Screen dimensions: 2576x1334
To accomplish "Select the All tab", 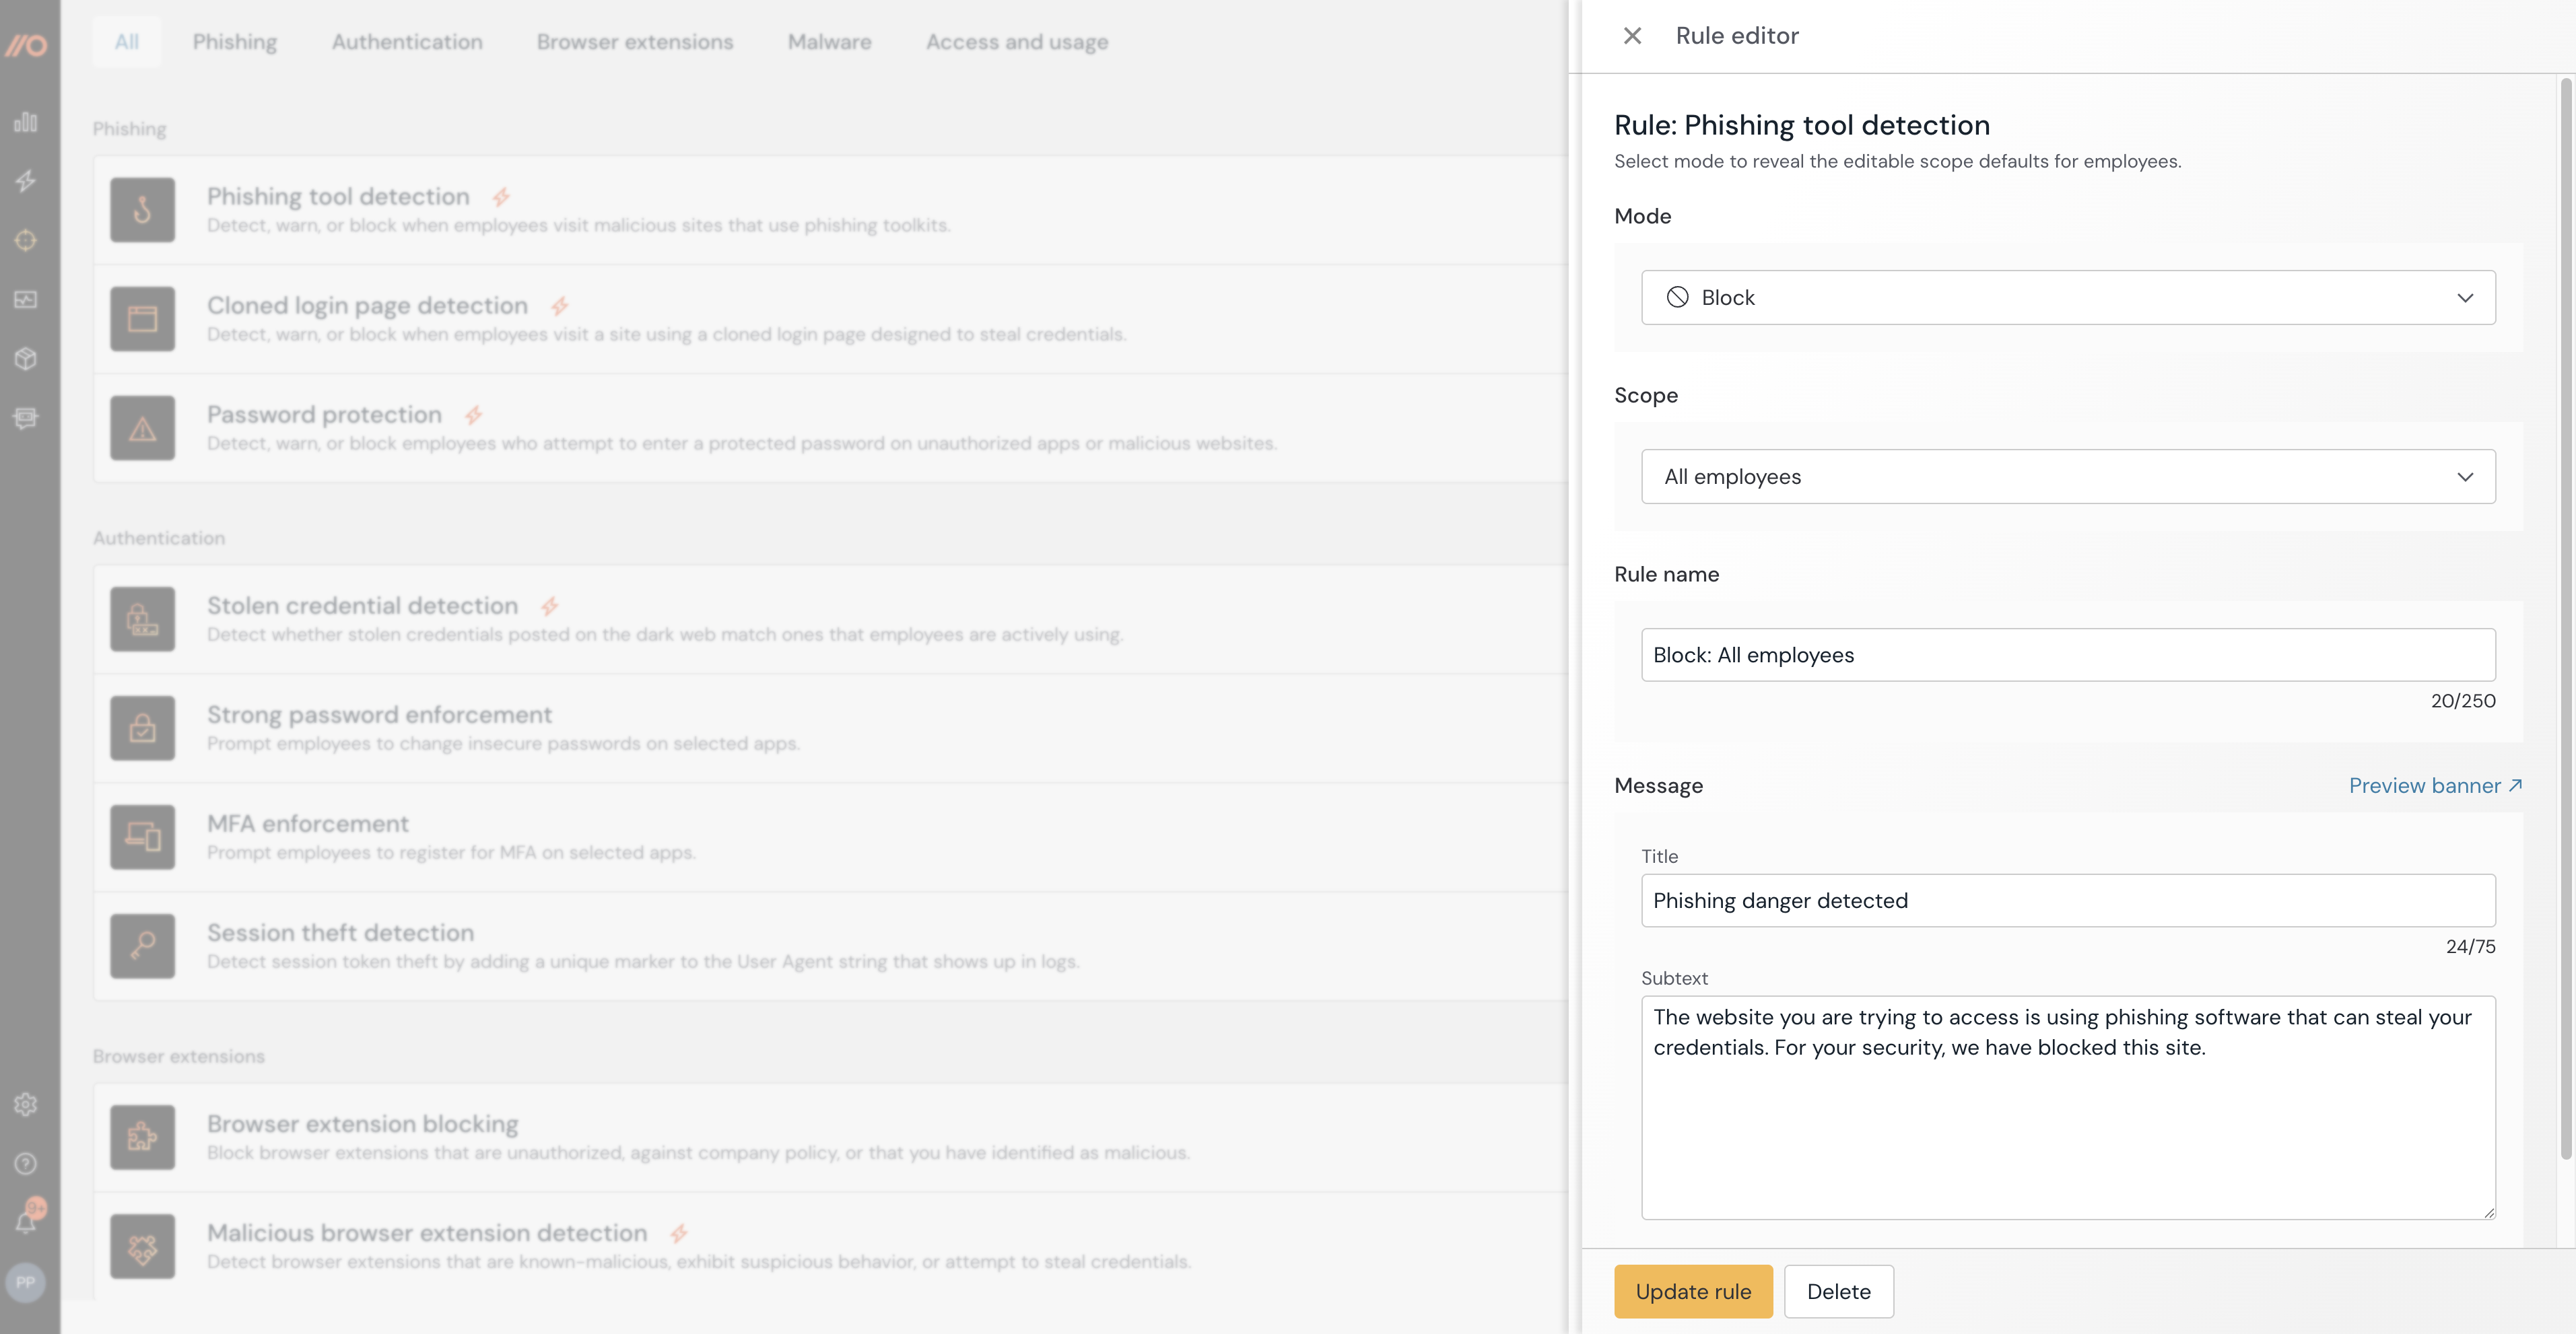I will [x=126, y=42].
